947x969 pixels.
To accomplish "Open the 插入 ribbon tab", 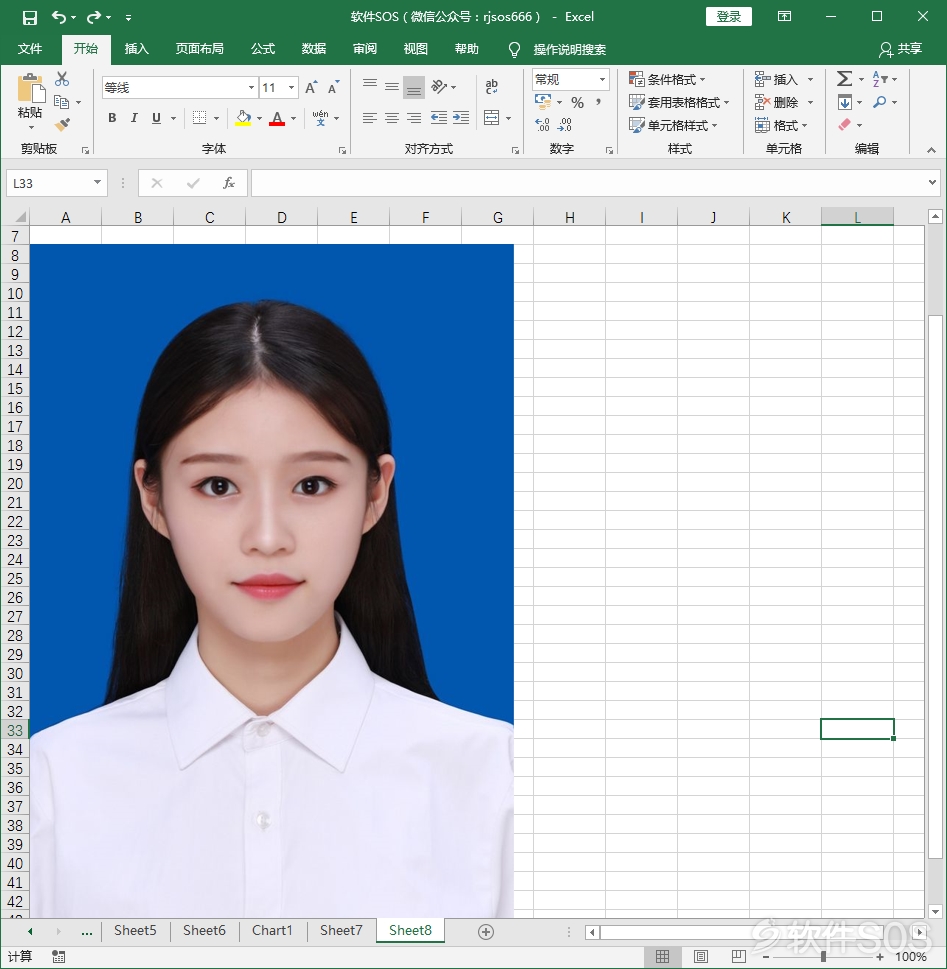I will 137,49.
